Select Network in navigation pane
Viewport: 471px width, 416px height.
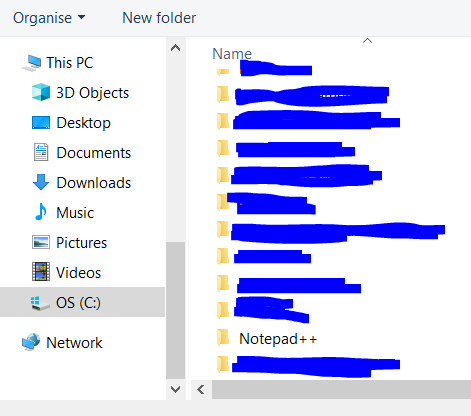(74, 343)
